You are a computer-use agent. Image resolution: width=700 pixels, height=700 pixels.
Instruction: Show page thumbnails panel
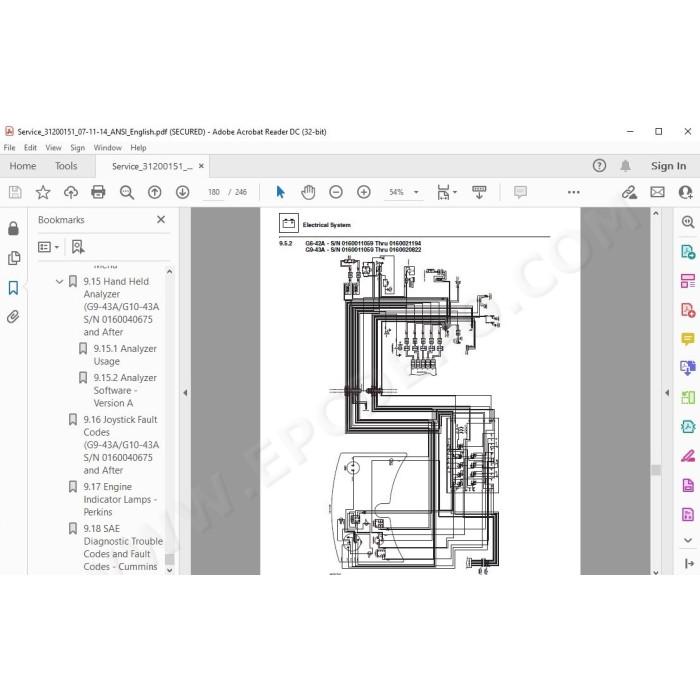pos(14,258)
